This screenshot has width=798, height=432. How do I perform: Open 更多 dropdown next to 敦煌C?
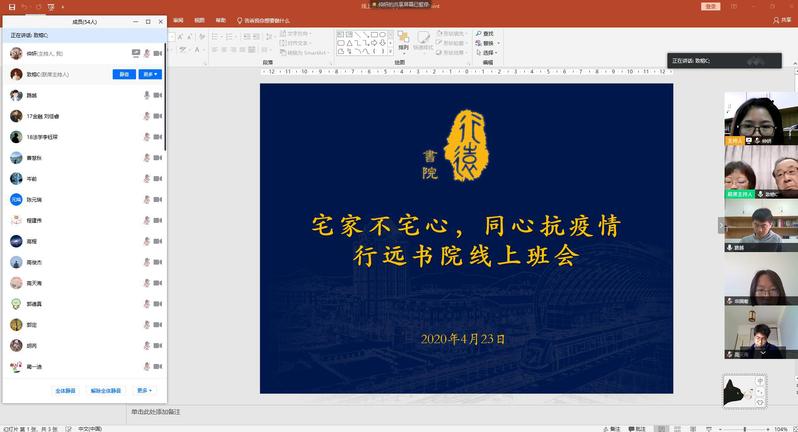[x=150, y=74]
